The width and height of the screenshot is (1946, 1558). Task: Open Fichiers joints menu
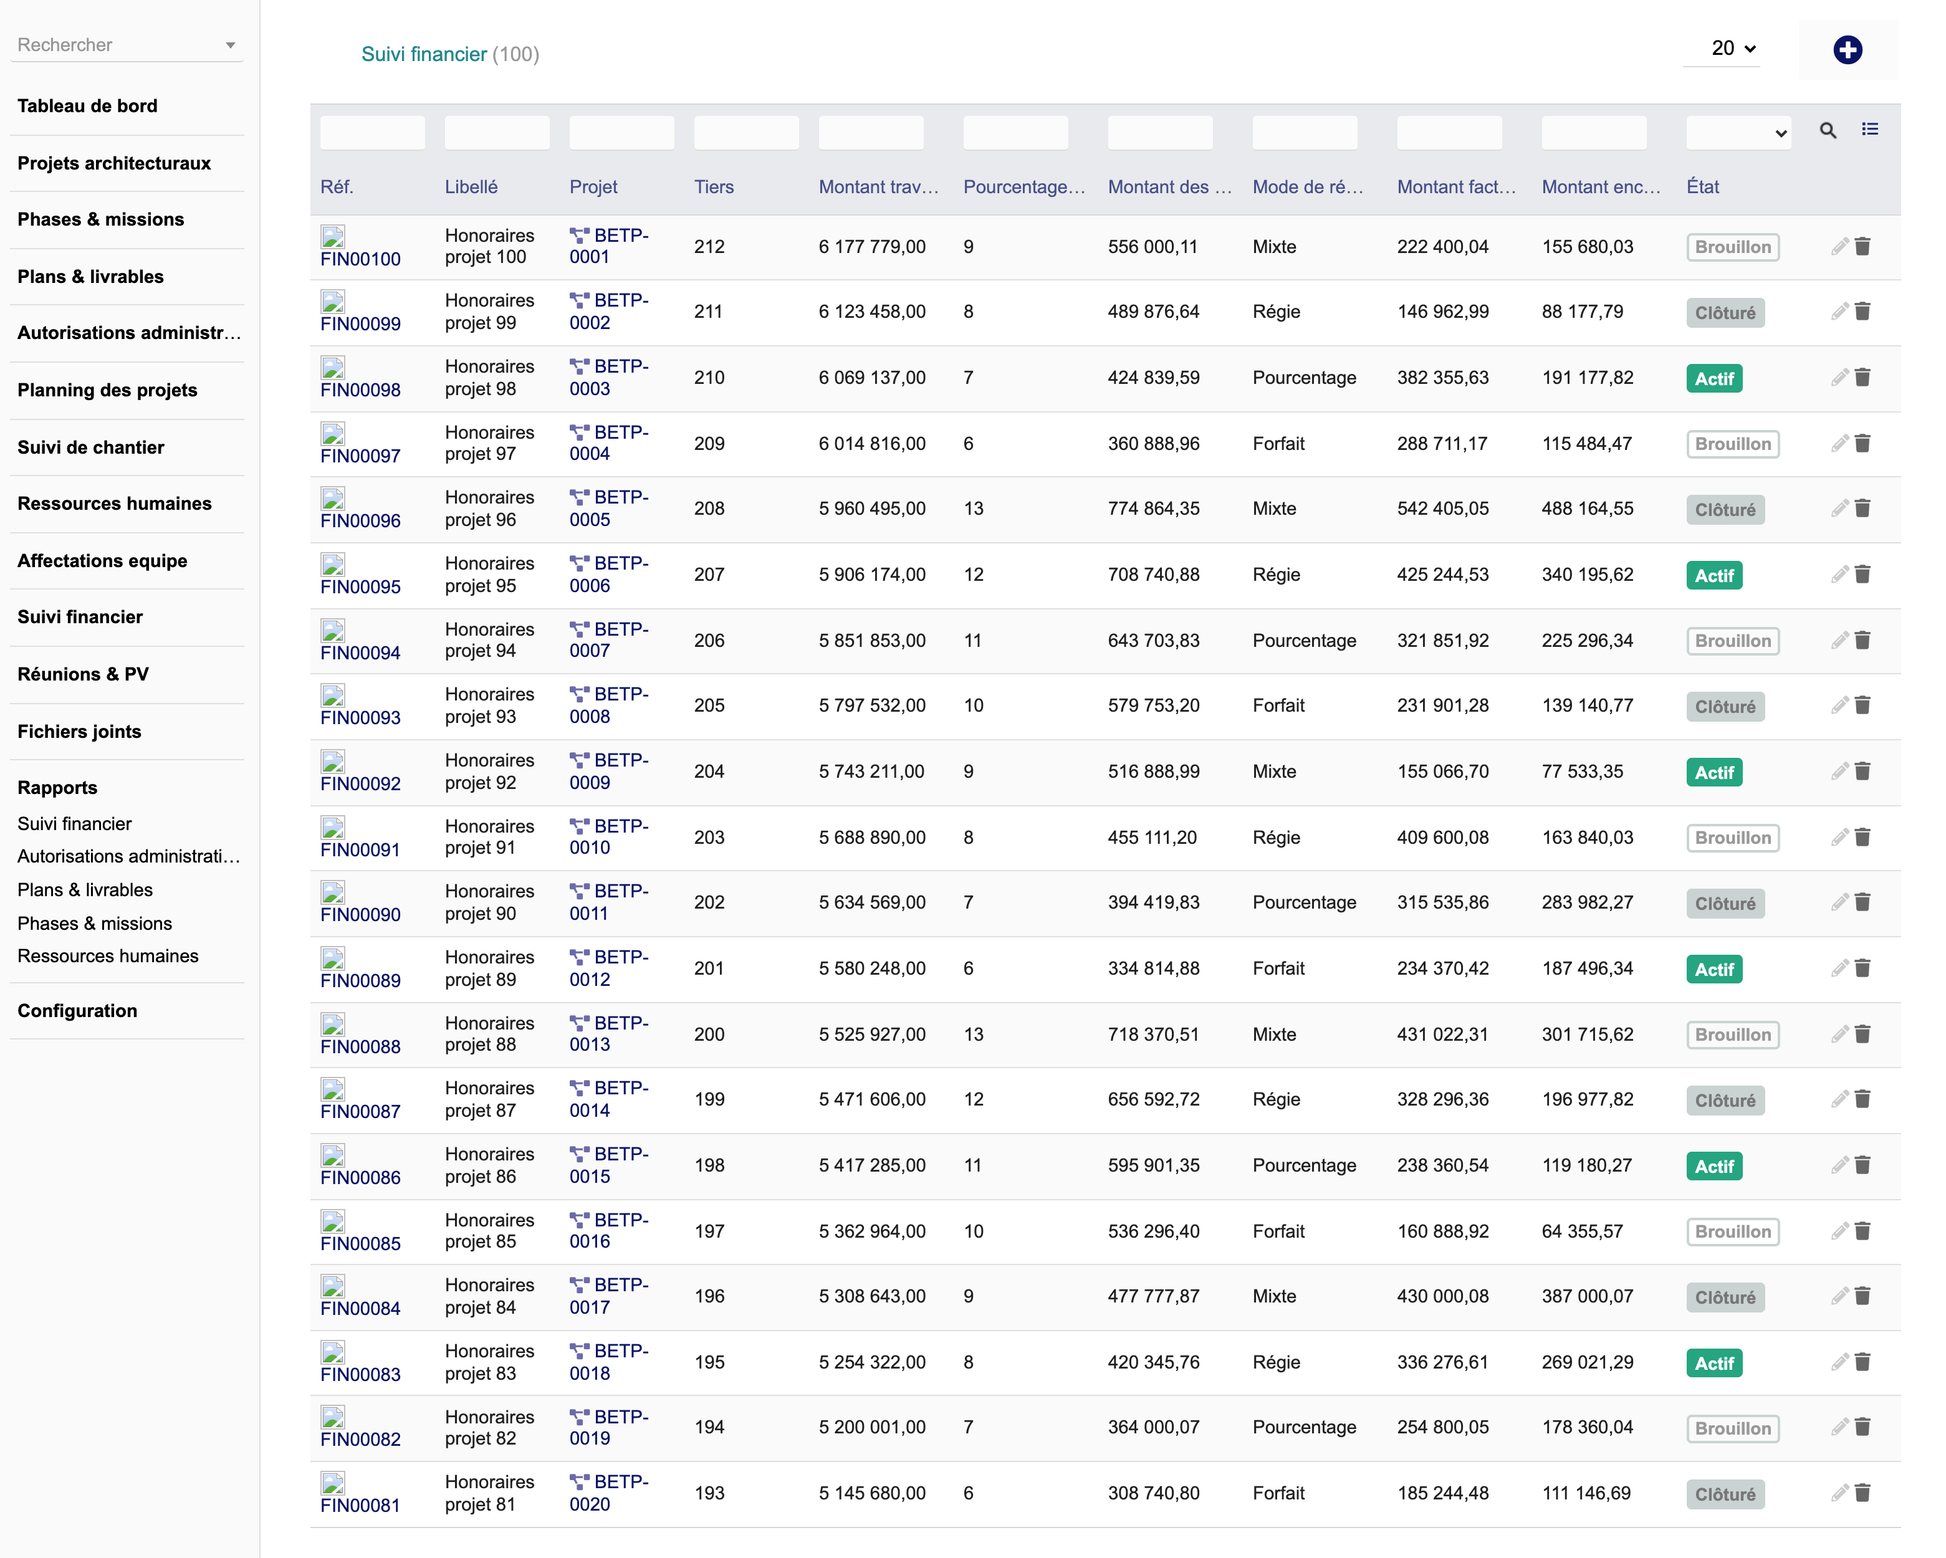click(x=79, y=731)
